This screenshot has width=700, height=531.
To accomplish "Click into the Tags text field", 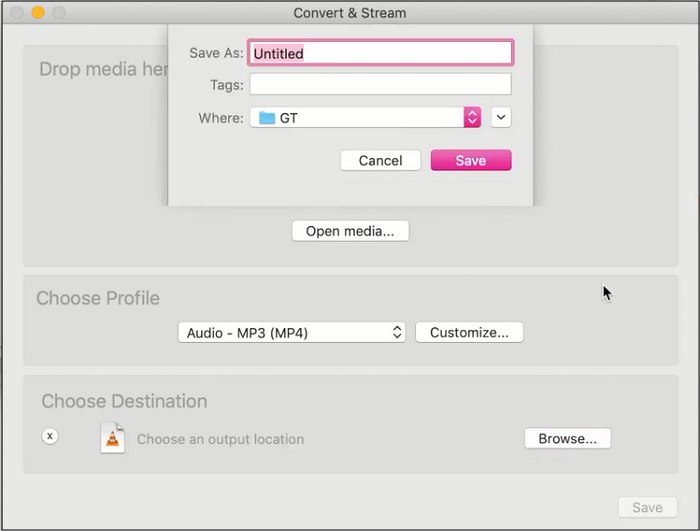I will pos(380,85).
